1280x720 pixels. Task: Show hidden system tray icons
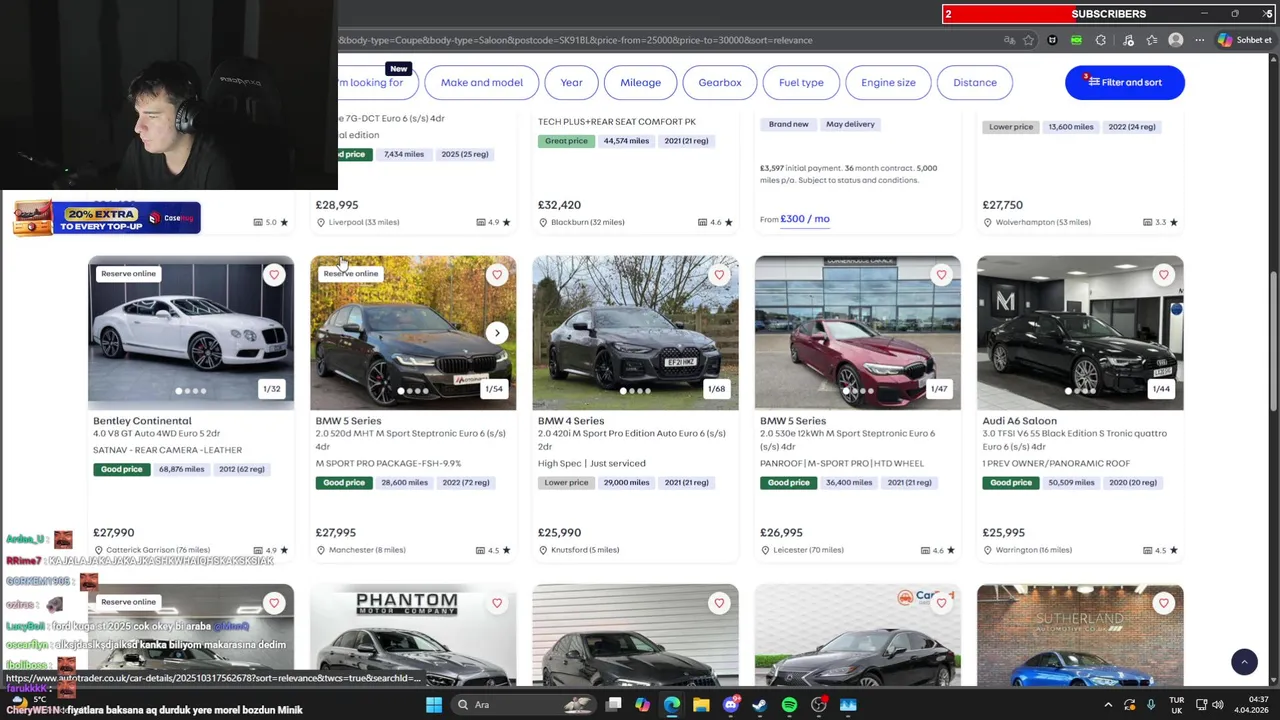tap(1108, 705)
